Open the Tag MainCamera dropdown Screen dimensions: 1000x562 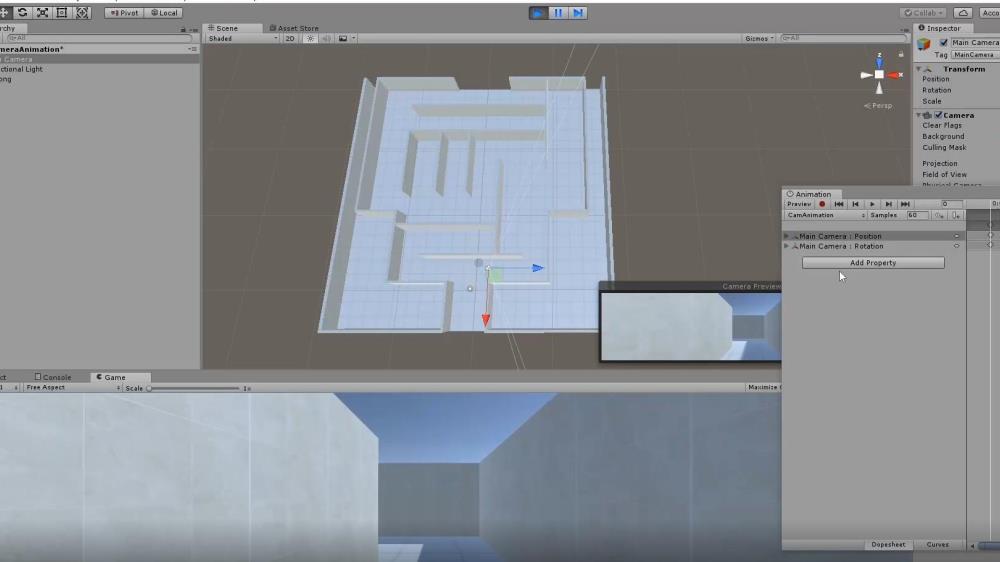974,55
